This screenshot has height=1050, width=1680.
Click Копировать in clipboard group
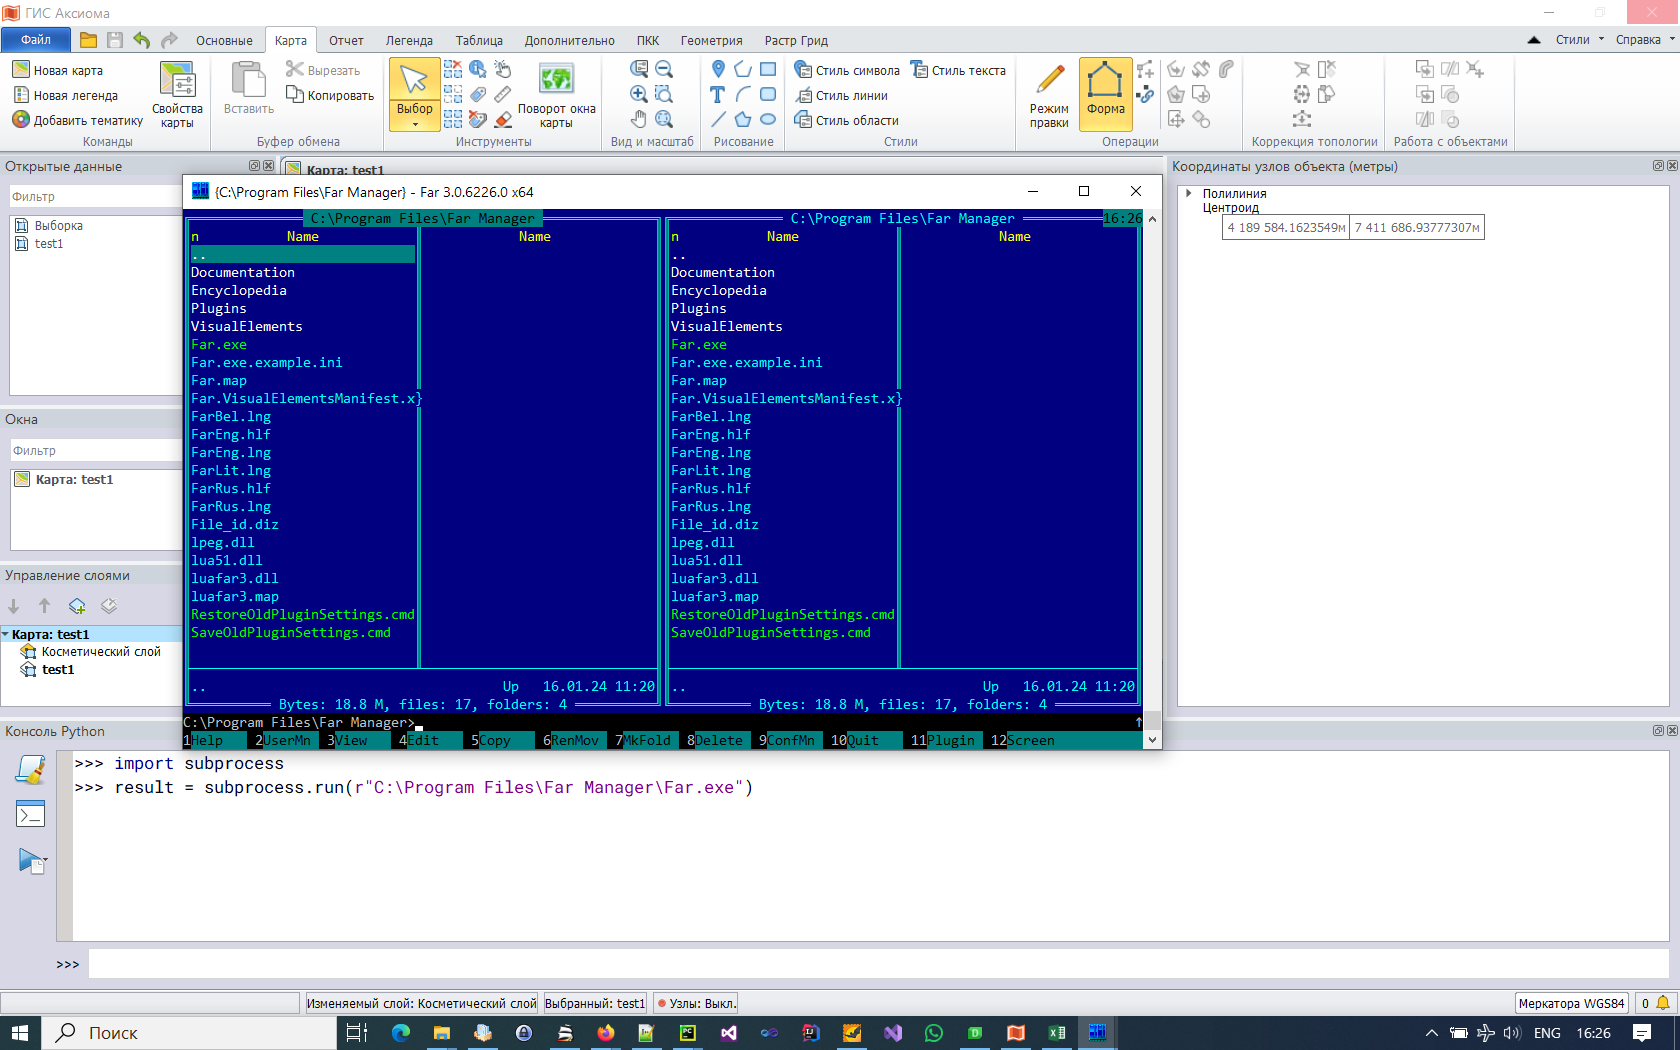coord(330,95)
